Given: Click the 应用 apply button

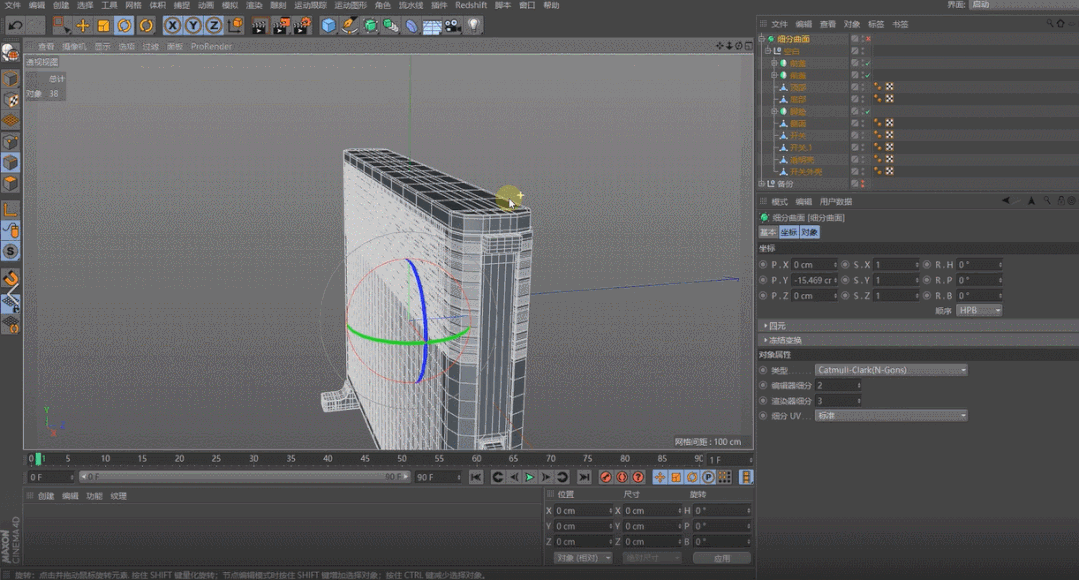Looking at the screenshot, I should 721,558.
